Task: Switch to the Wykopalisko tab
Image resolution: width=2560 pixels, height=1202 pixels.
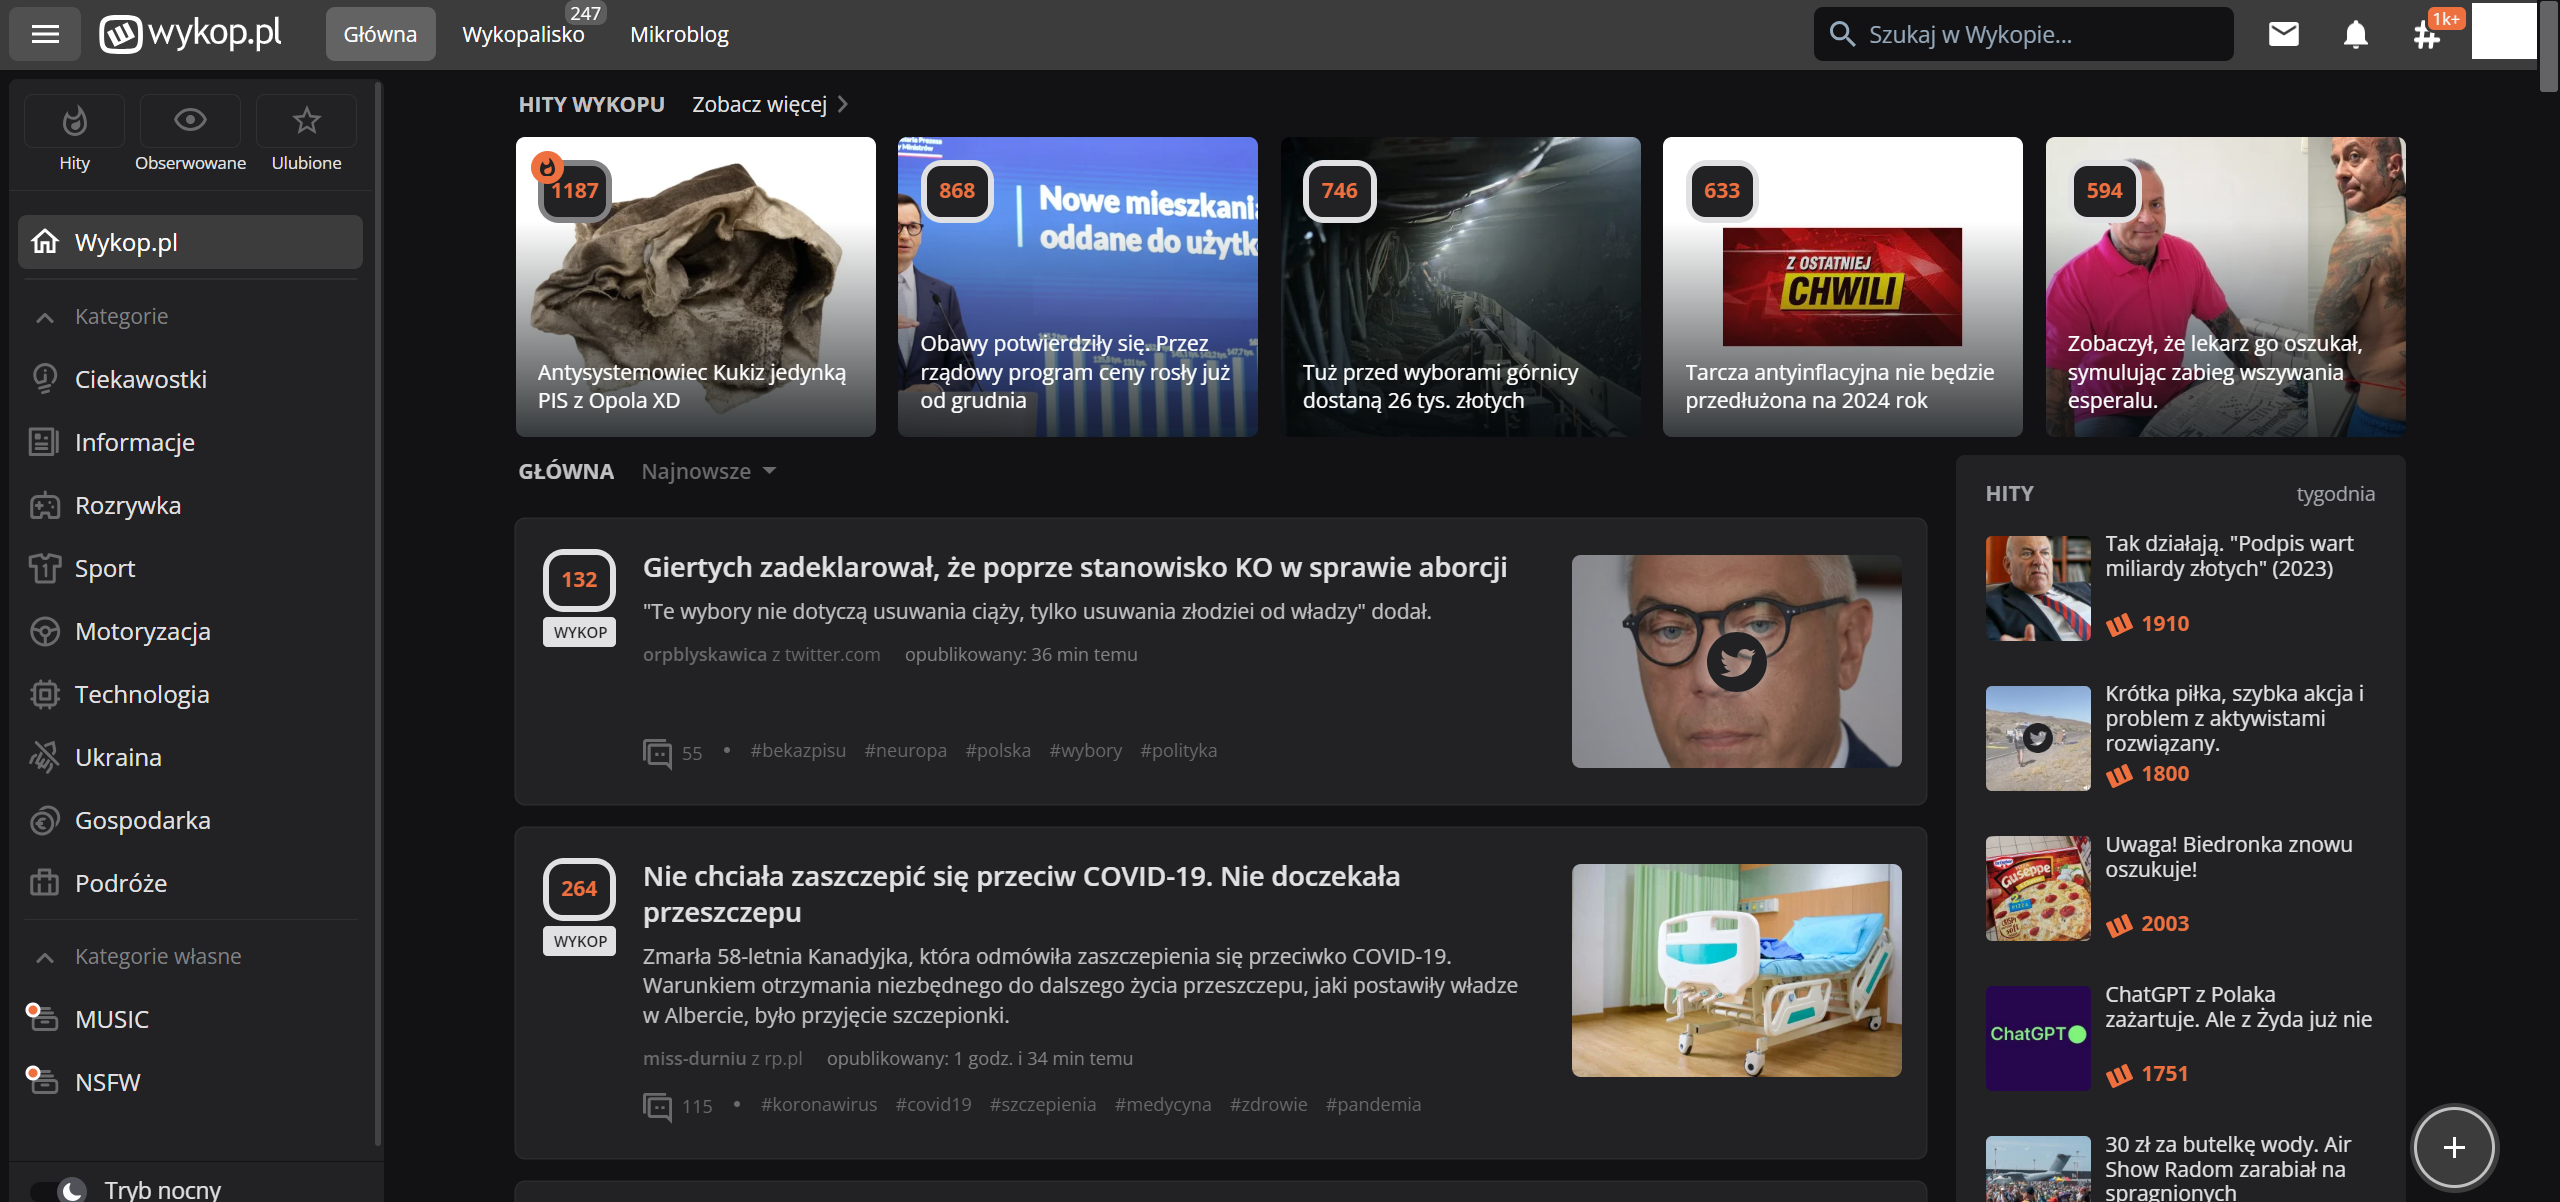Action: coord(523,34)
